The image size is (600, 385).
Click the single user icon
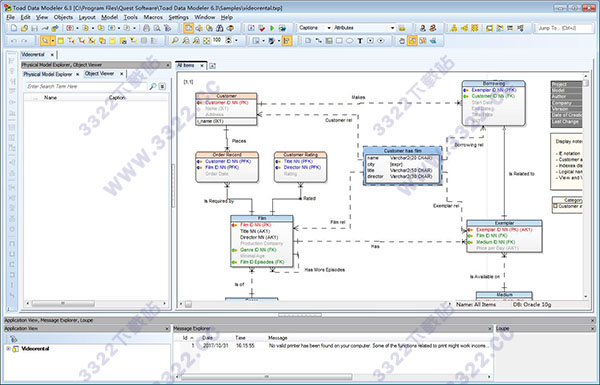pyautogui.click(x=423, y=28)
